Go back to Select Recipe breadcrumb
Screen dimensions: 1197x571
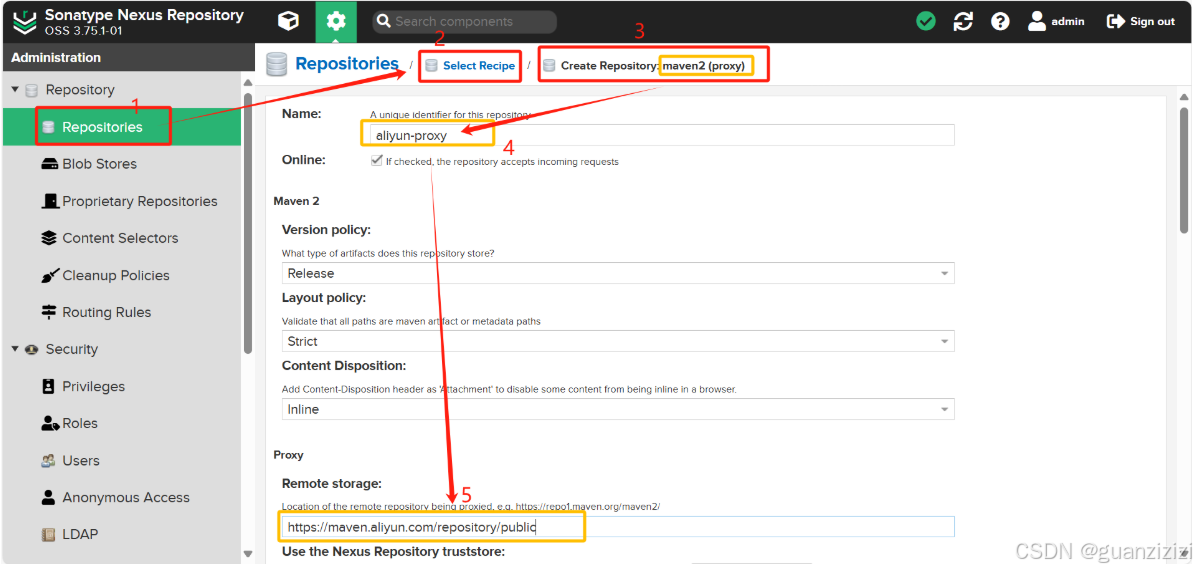pos(479,66)
